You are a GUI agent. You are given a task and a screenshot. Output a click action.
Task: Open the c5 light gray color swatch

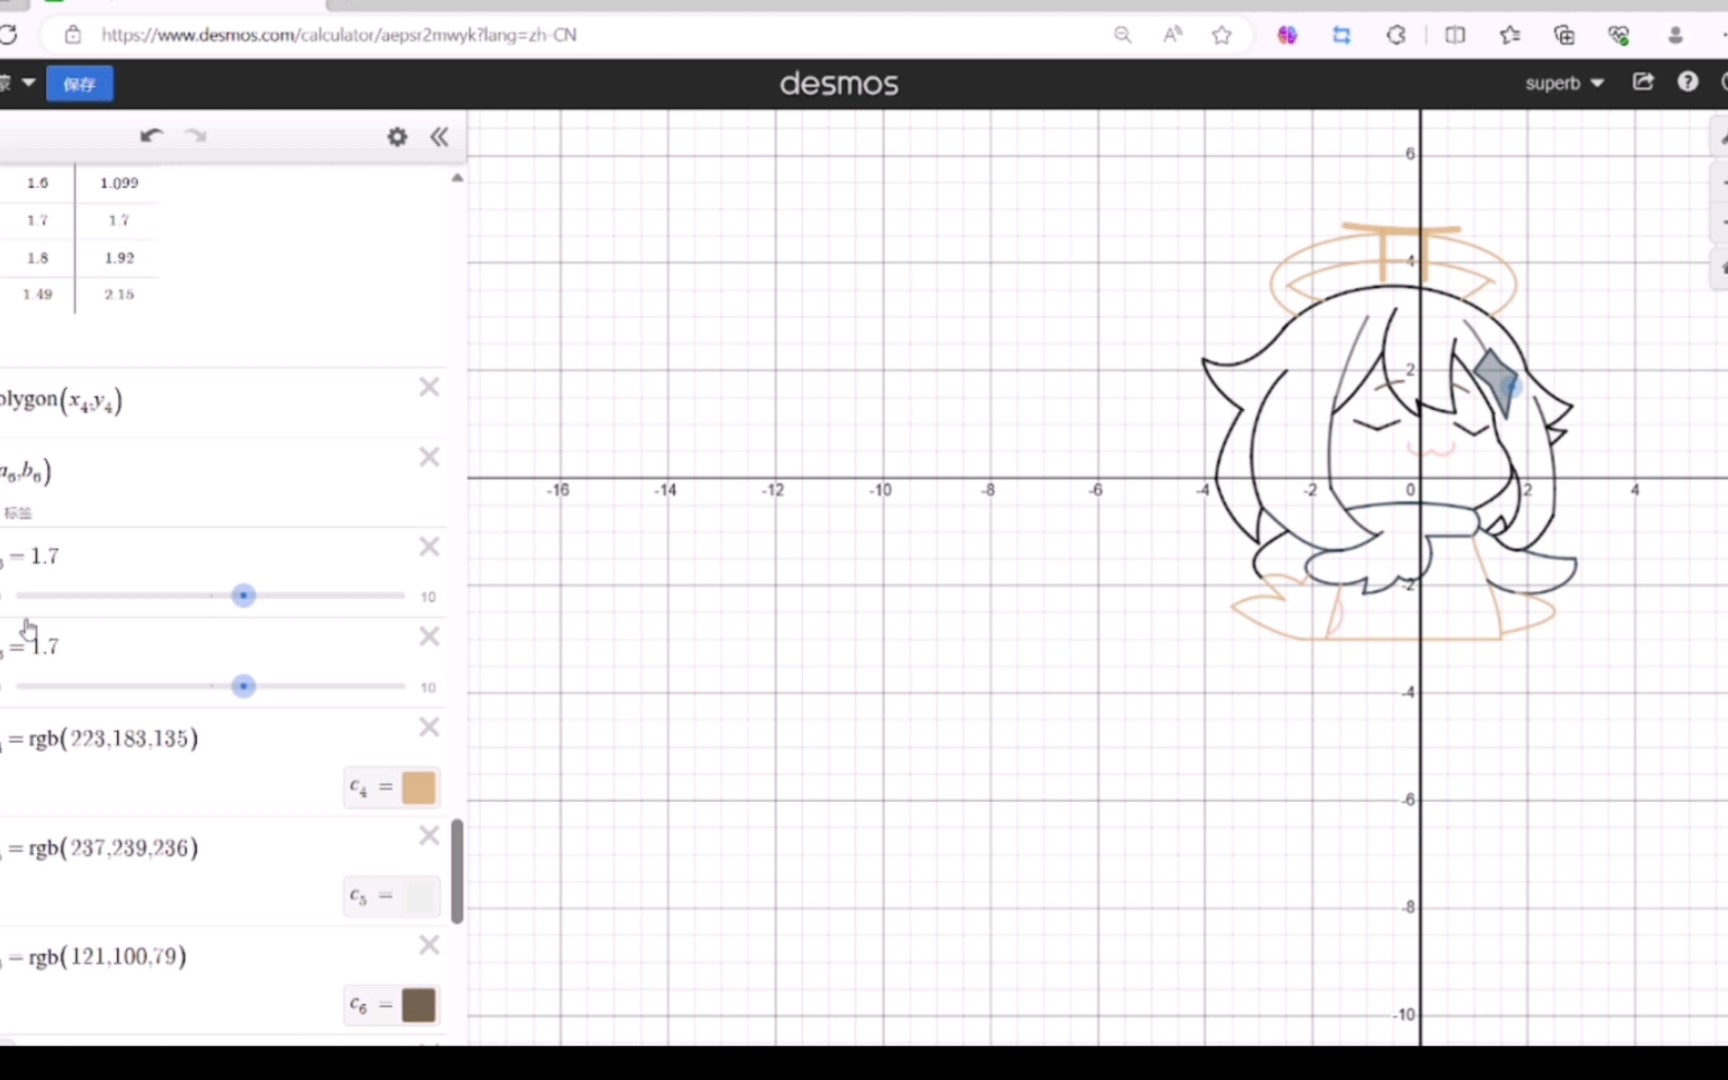pyautogui.click(x=419, y=896)
